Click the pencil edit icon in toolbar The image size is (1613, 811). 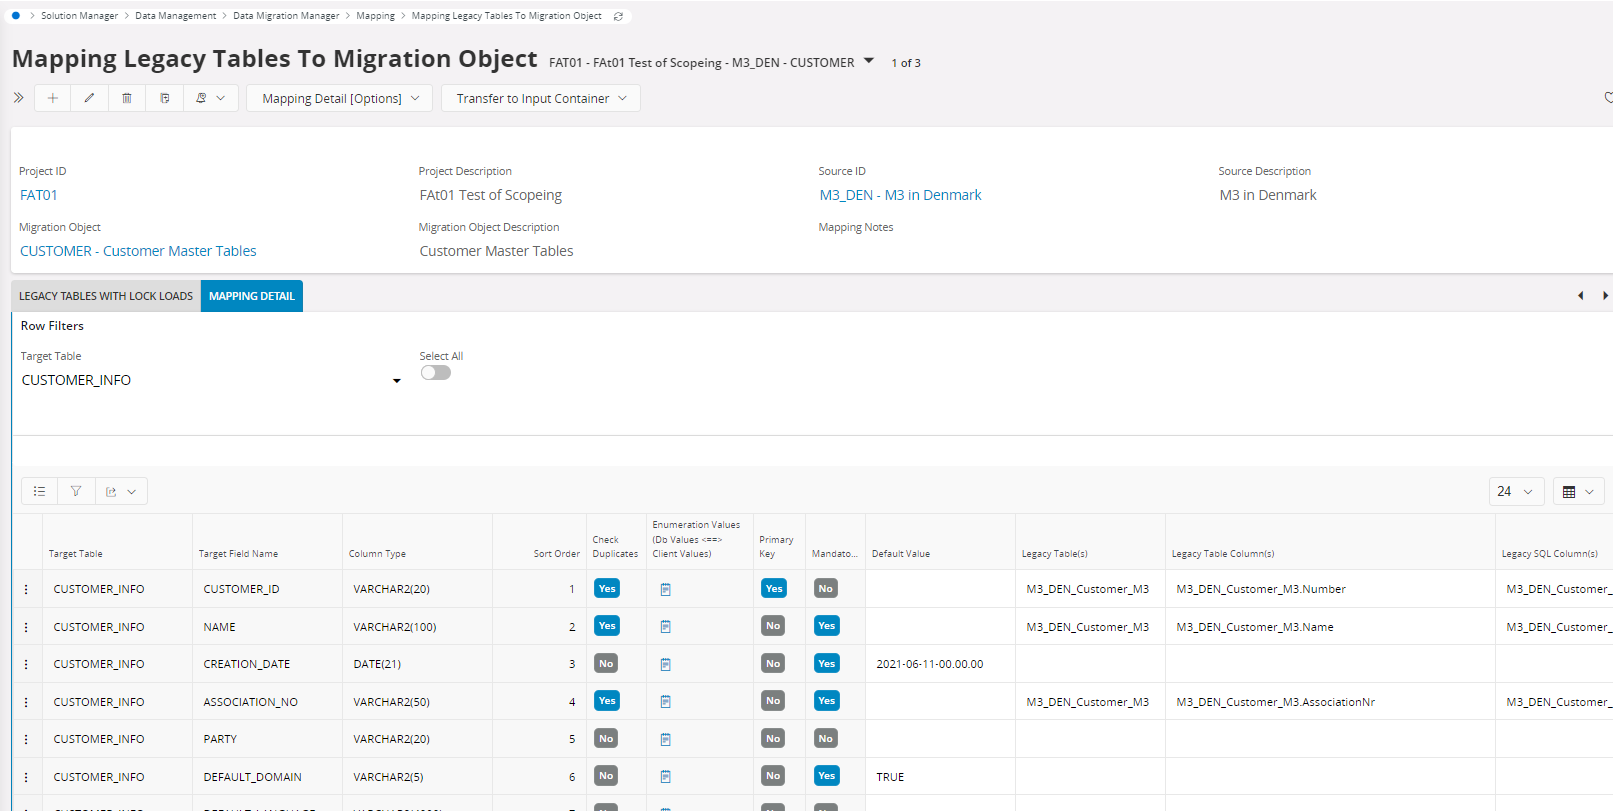89,98
